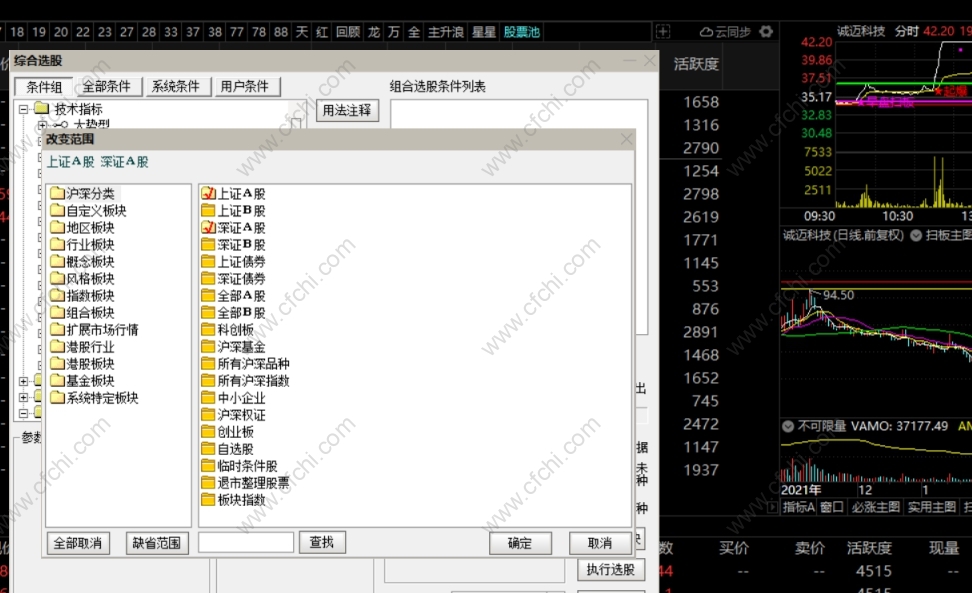
Task: Uncheck the 深证A股 folder checkbox
Action: point(208,227)
